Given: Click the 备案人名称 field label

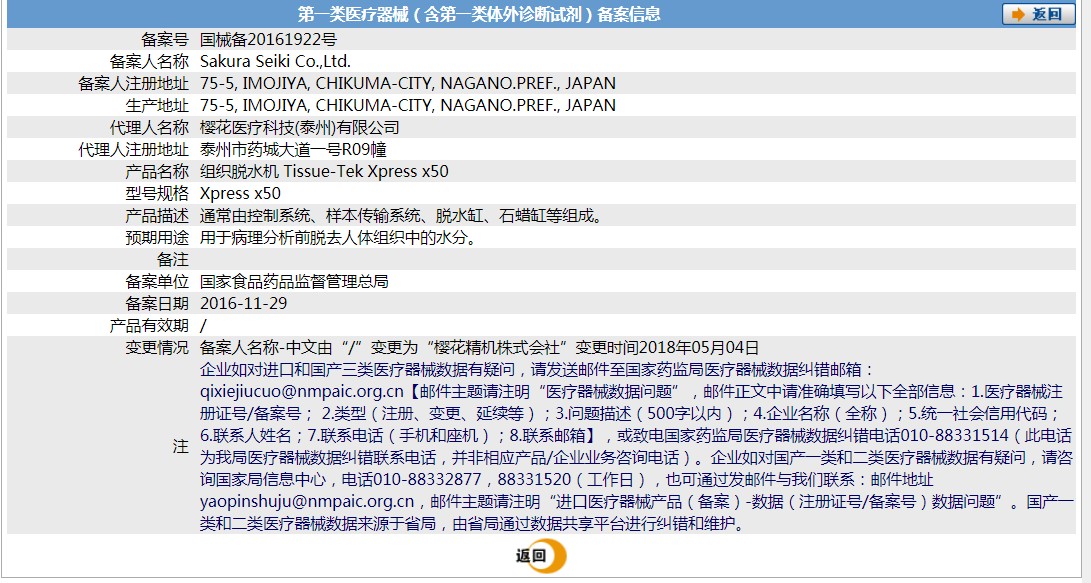Looking at the screenshot, I should pos(149,61).
